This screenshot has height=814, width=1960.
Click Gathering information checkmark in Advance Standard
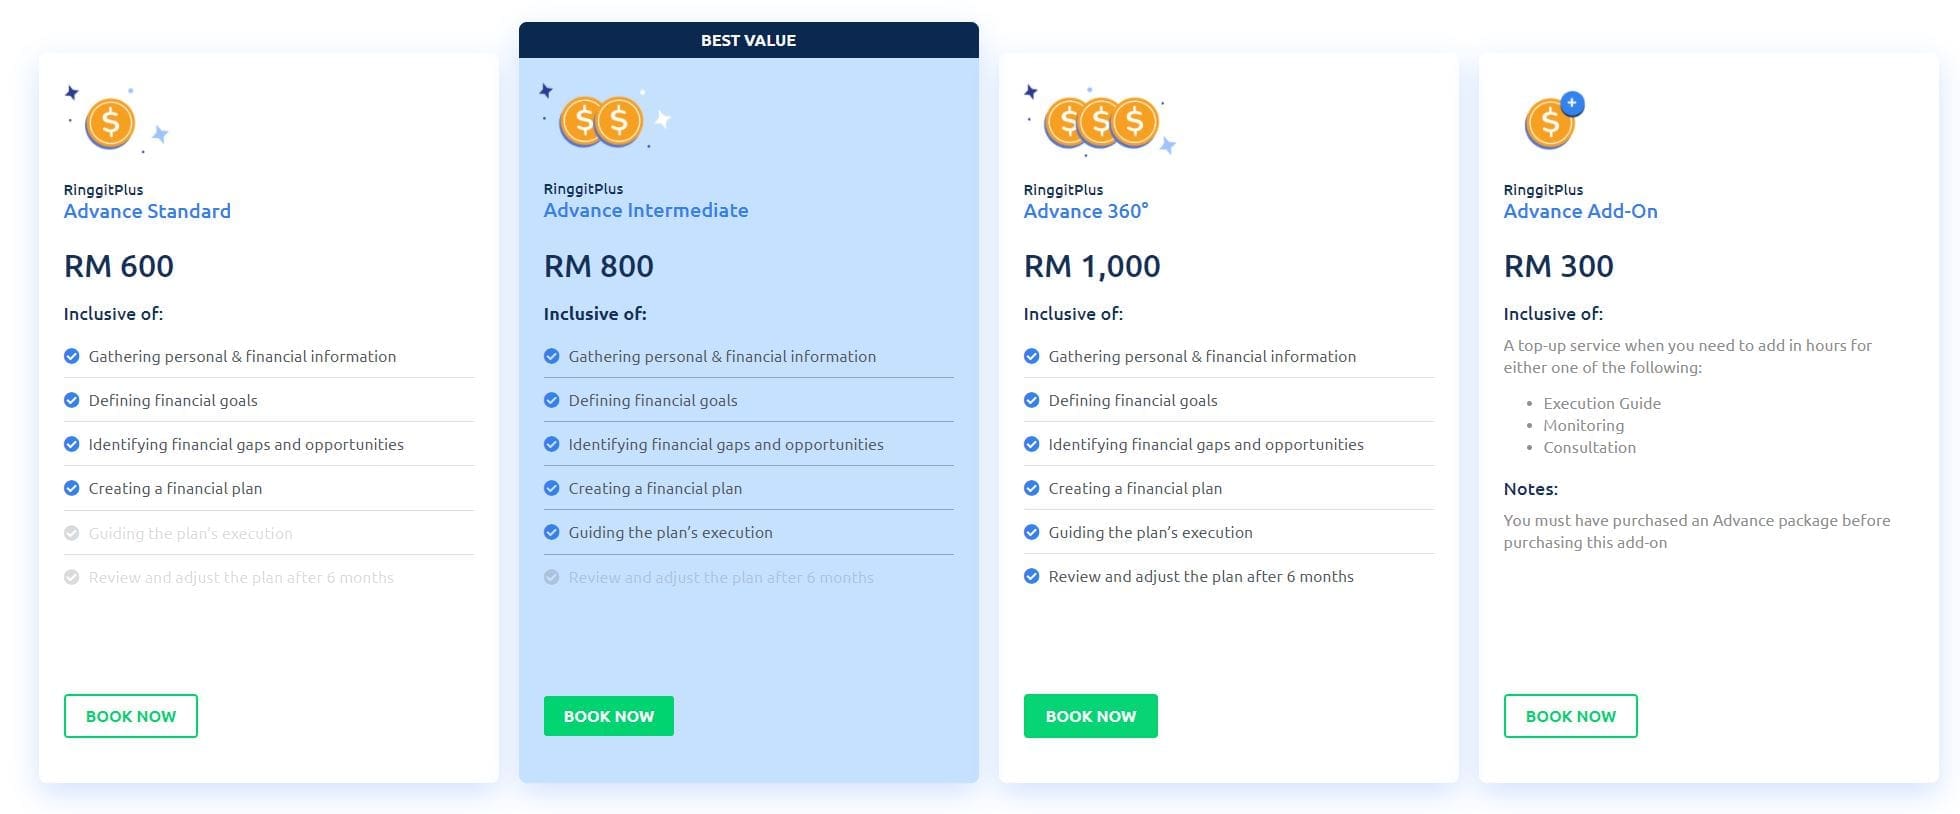point(72,356)
